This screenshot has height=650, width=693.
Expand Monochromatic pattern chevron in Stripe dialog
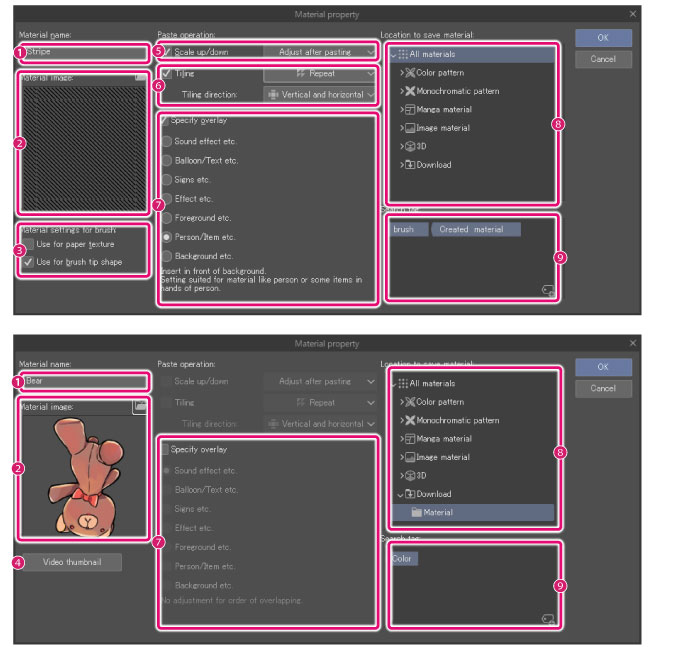(x=402, y=91)
